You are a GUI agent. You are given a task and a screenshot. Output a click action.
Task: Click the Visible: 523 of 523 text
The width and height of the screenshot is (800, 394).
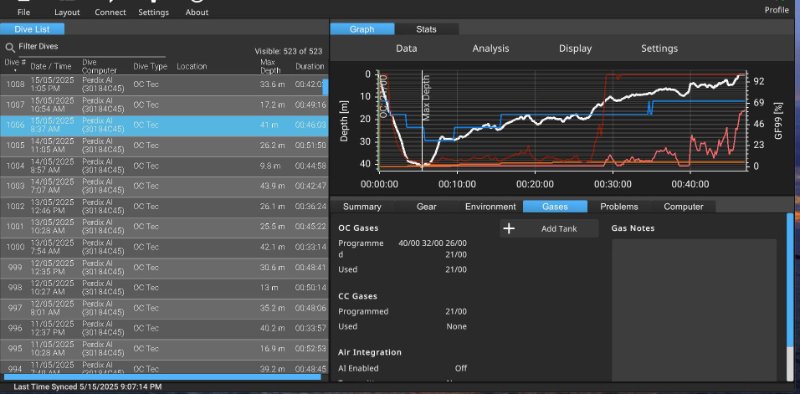click(x=288, y=52)
